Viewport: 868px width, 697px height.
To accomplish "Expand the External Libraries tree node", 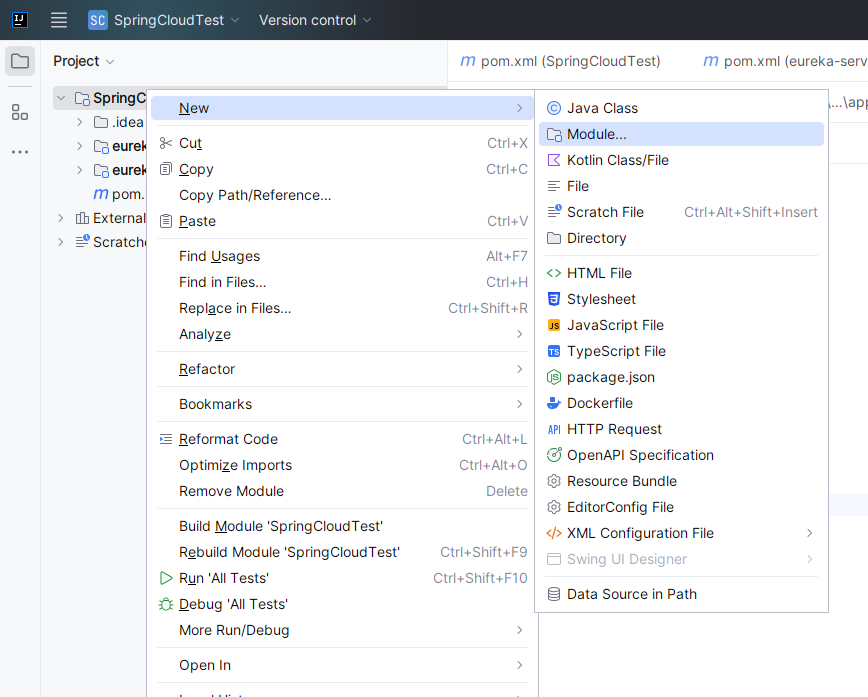I will 61,218.
